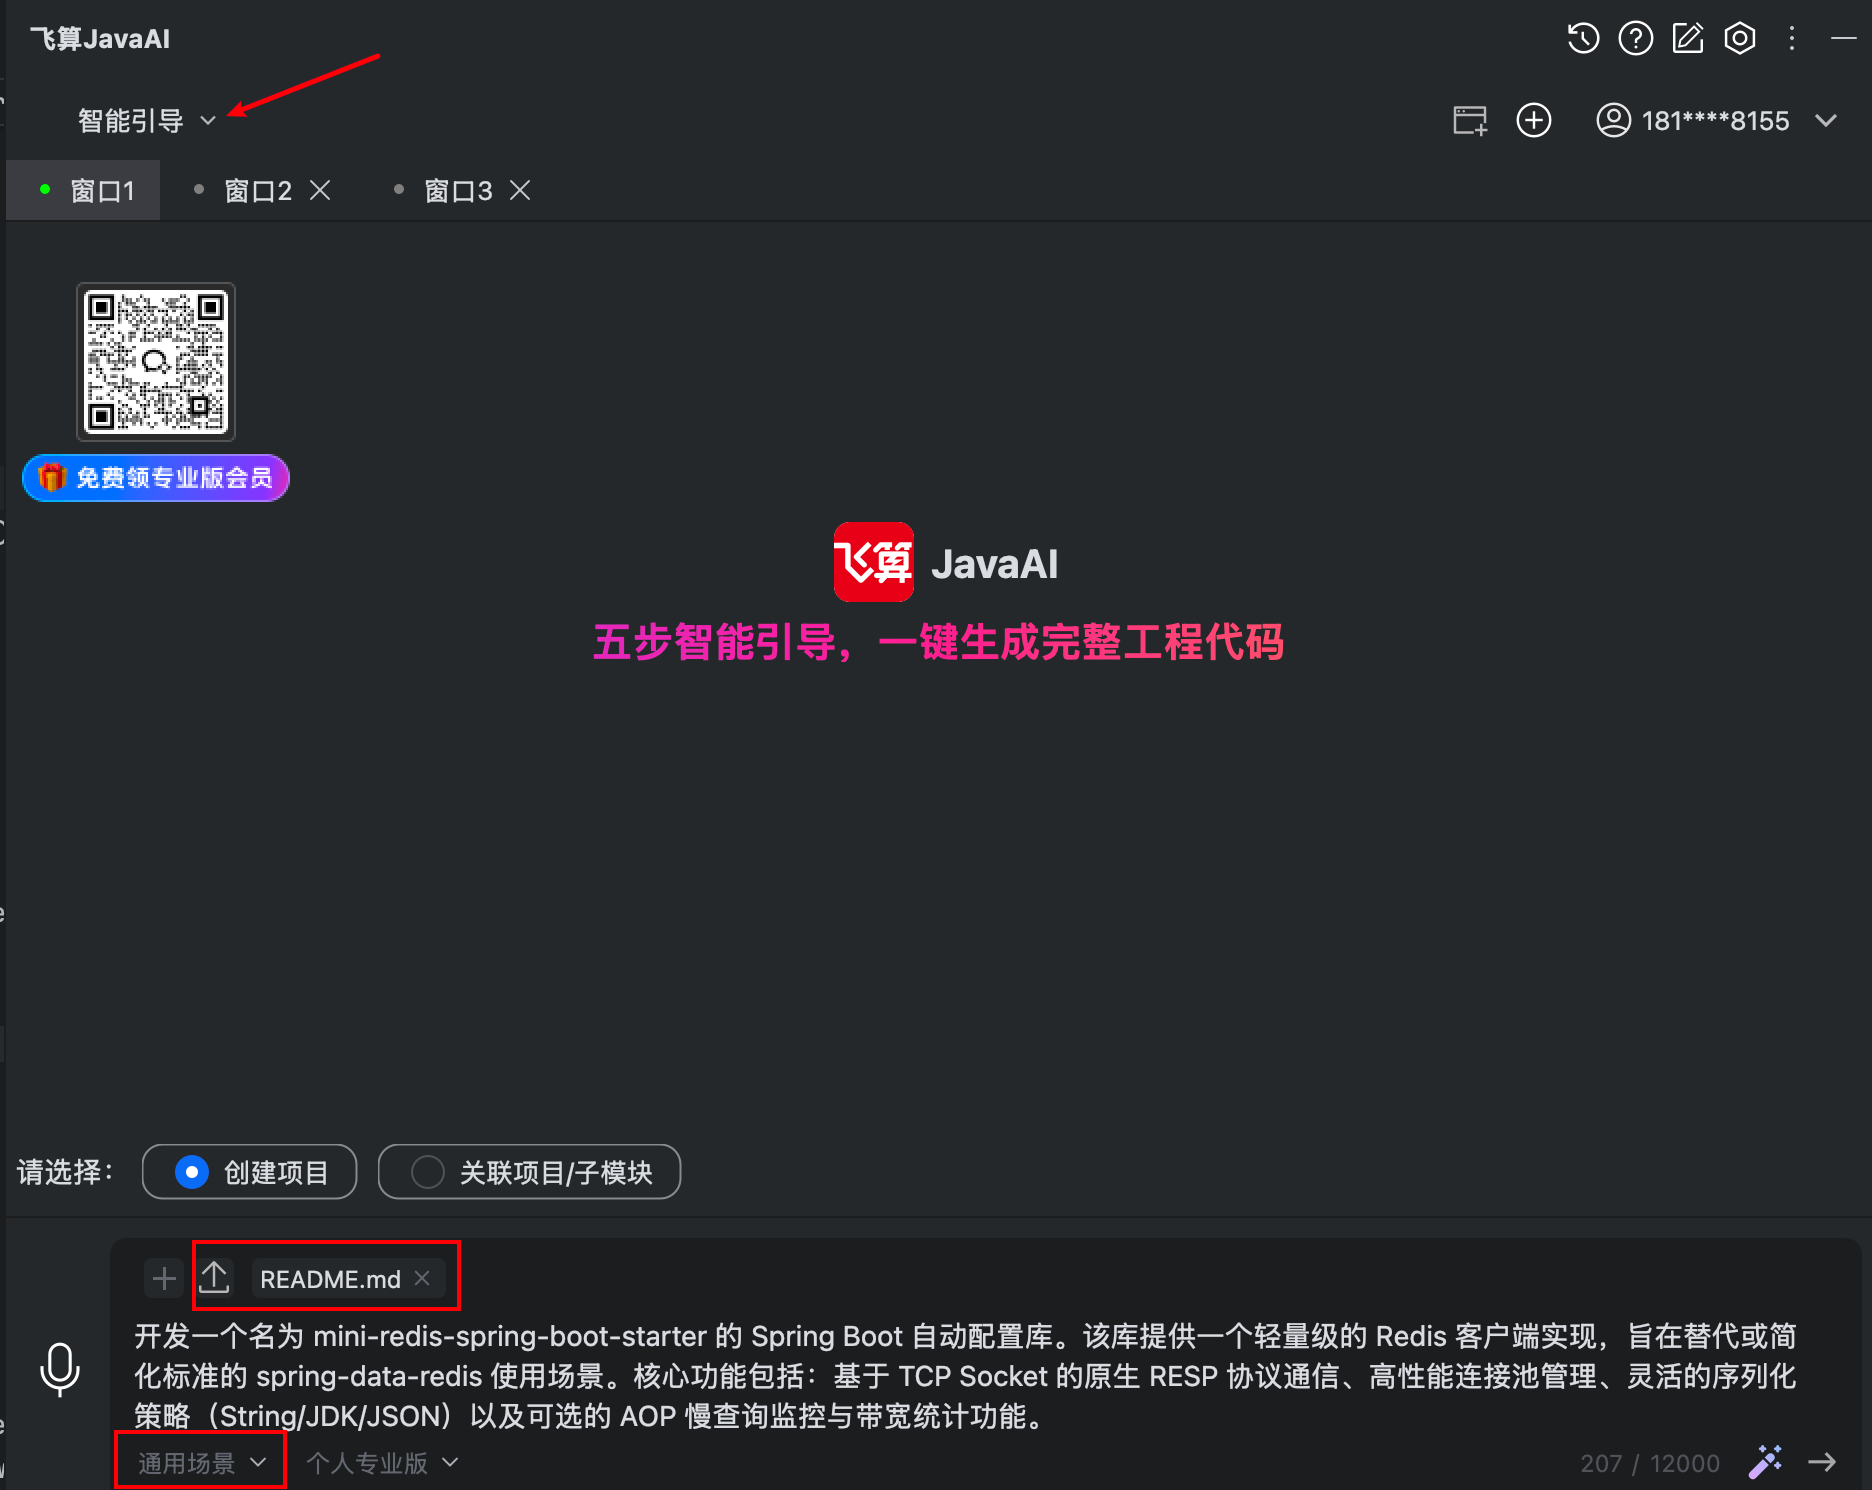Expand the 智能引导 dropdown
Image resolution: width=1872 pixels, height=1490 pixels.
pyautogui.click(x=147, y=121)
